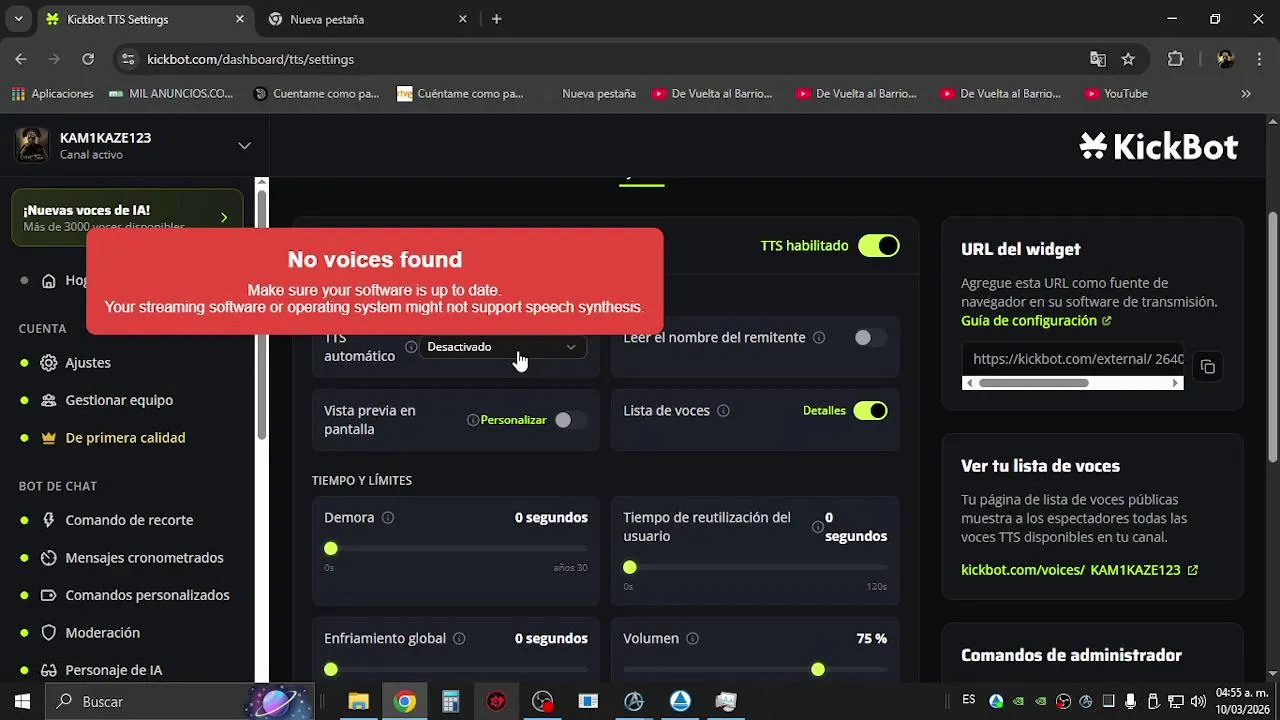The width and height of the screenshot is (1280, 720).
Task: Open Comandos personalizados icon
Action: (x=48, y=595)
